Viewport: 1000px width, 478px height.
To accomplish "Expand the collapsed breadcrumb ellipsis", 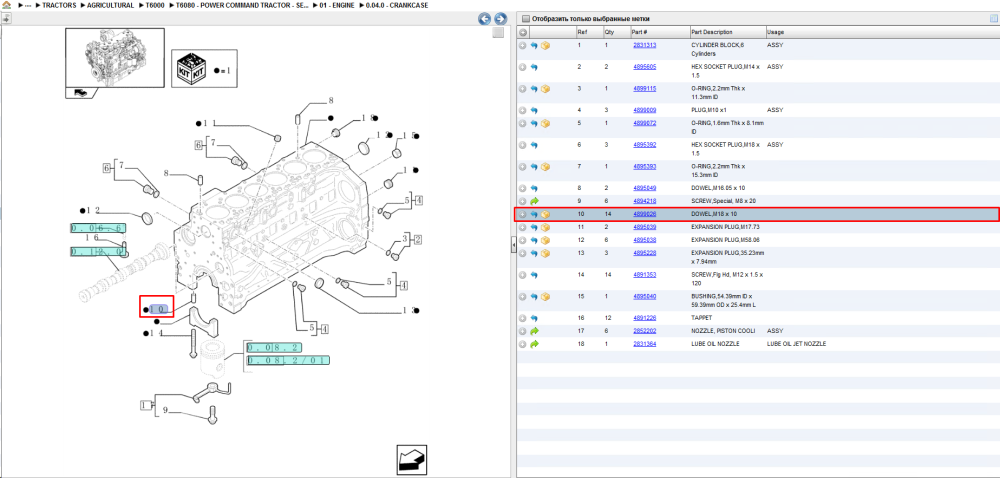I will coord(28,5).
